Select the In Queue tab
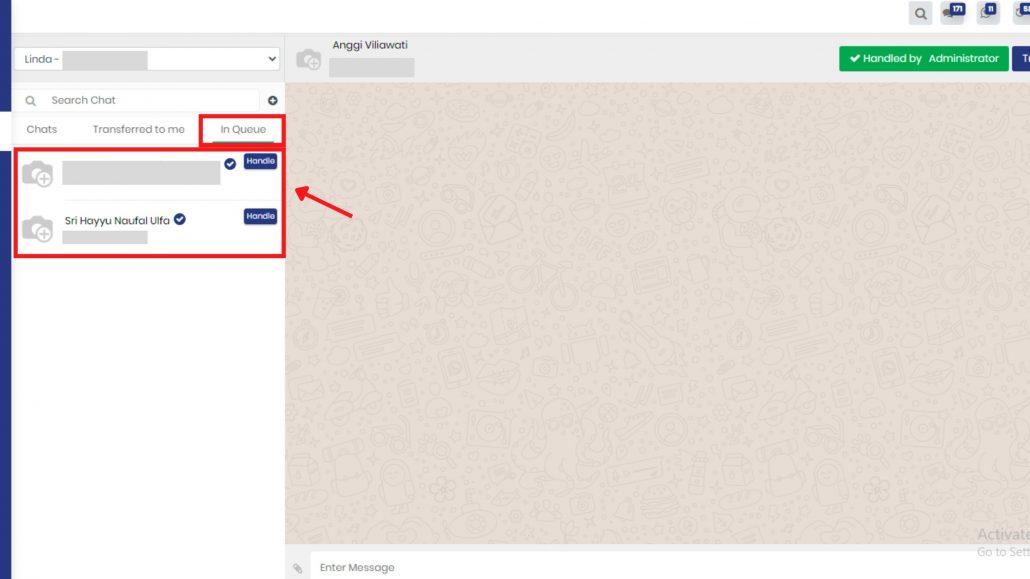The height and width of the screenshot is (579, 1030). click(243, 129)
